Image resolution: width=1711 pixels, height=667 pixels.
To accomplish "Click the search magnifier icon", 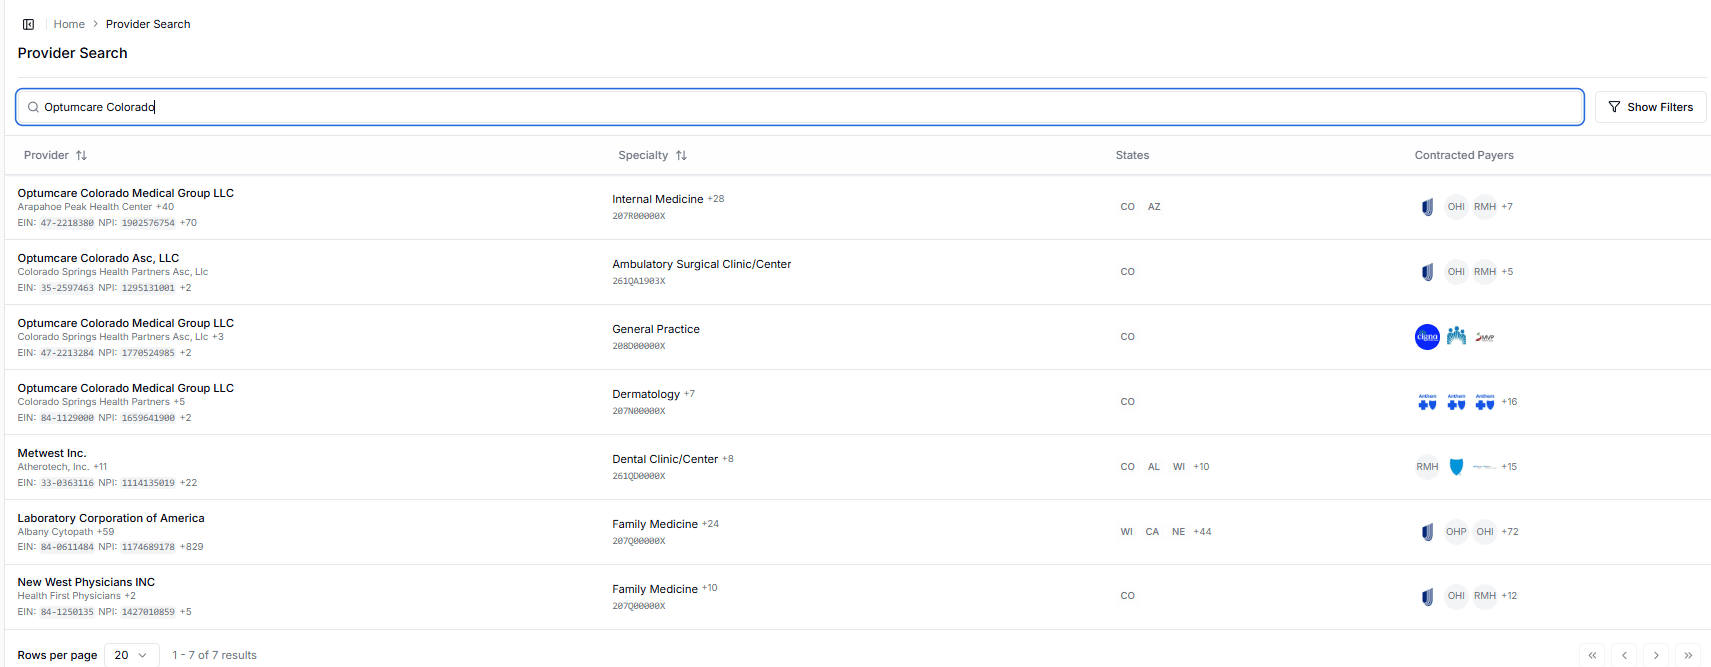I will click(x=33, y=107).
